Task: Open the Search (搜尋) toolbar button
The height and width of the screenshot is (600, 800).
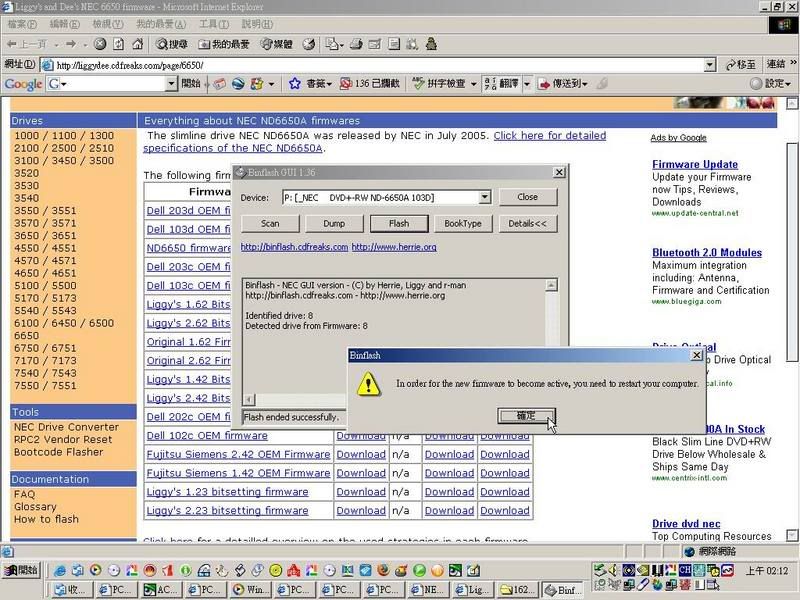Action: coord(172,44)
